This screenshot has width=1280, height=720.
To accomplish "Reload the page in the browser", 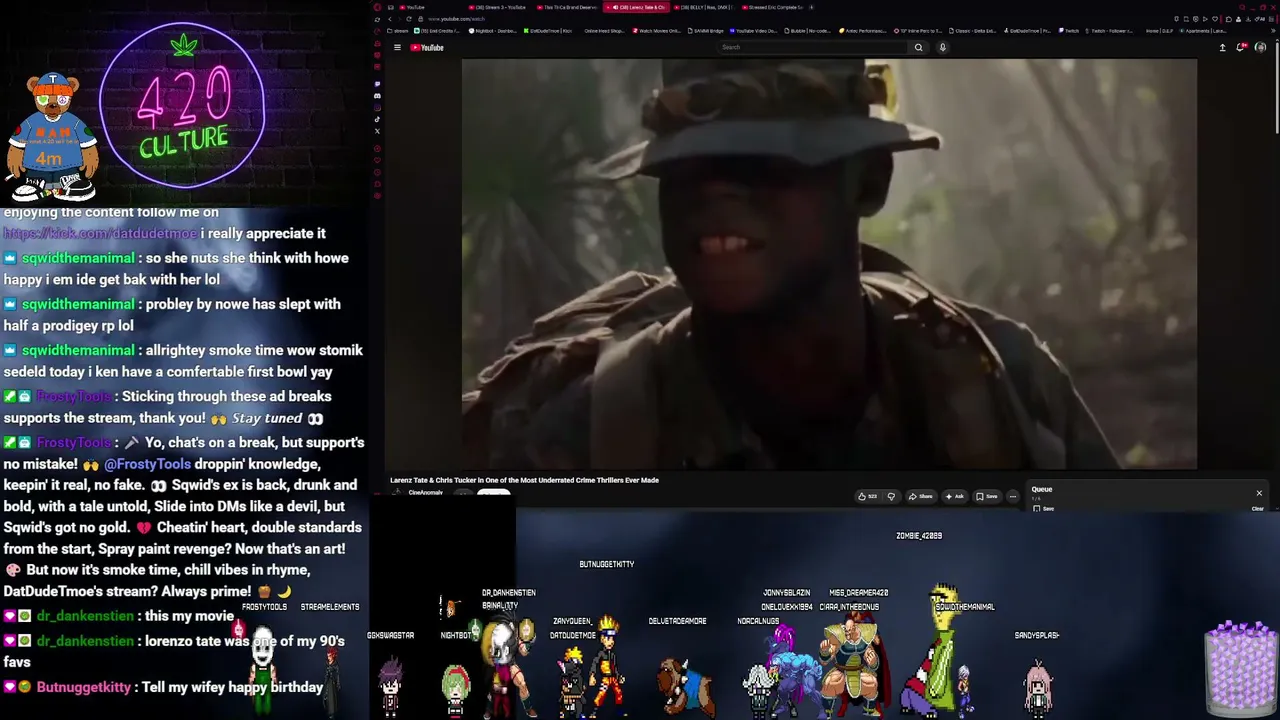I will (409, 19).
